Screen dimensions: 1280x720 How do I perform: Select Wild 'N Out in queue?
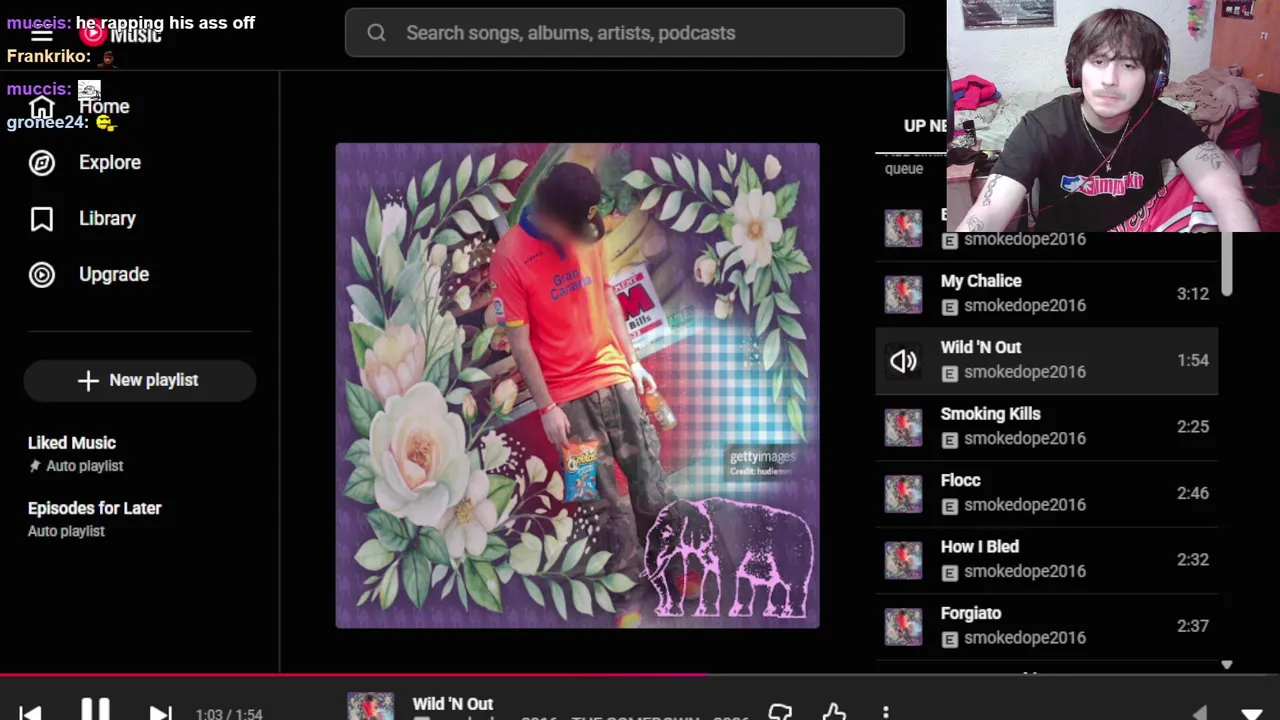1046,360
